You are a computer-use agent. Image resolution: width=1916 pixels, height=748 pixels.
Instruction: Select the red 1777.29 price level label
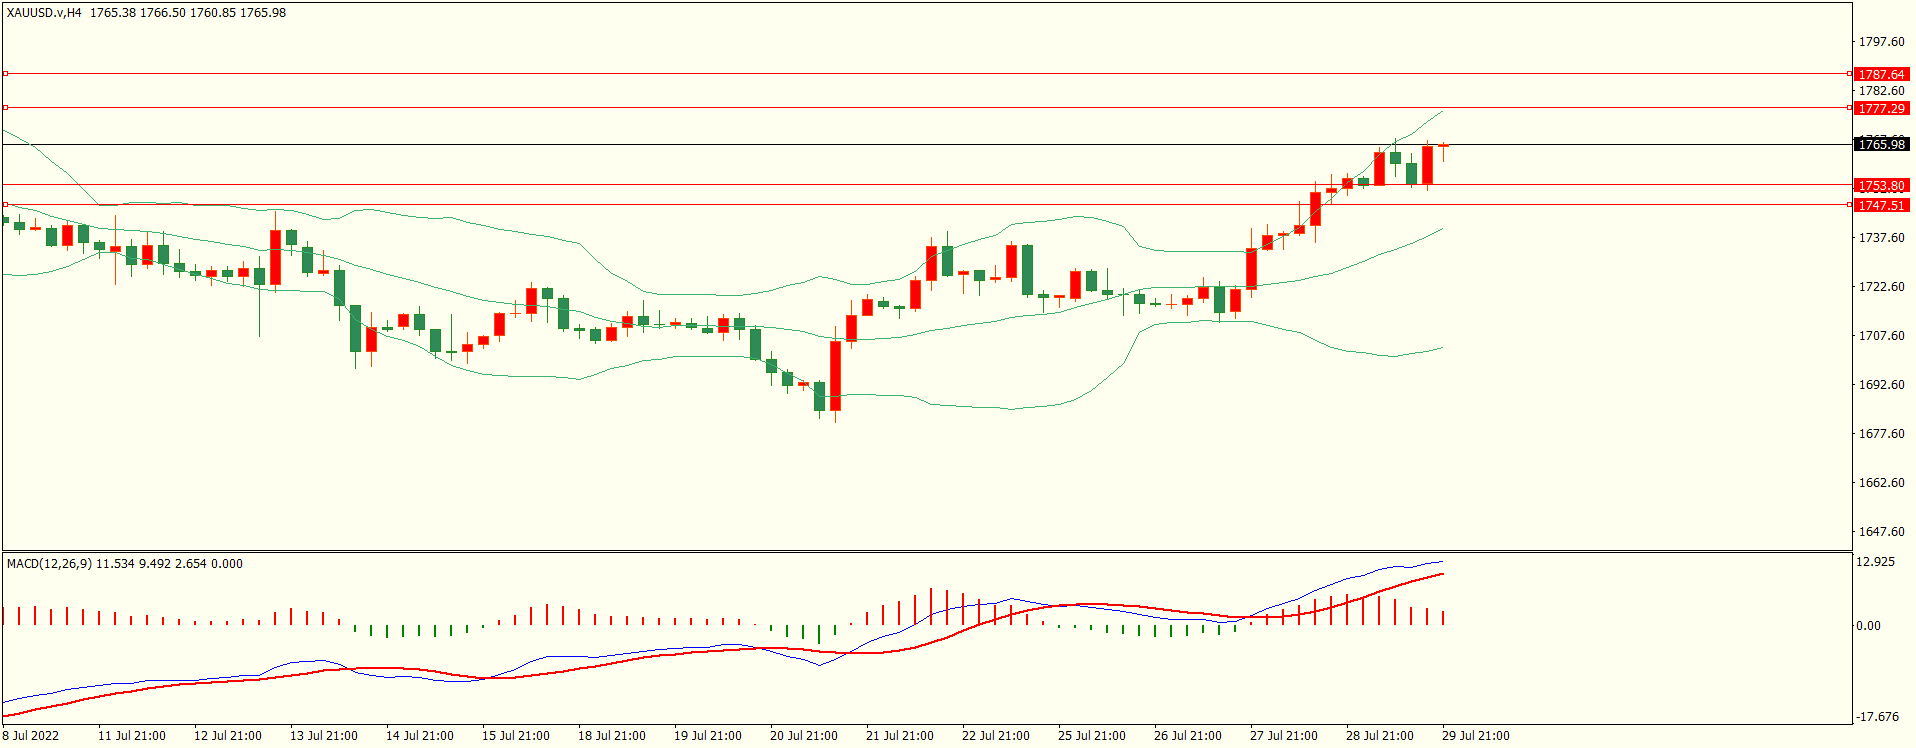(x=1881, y=108)
